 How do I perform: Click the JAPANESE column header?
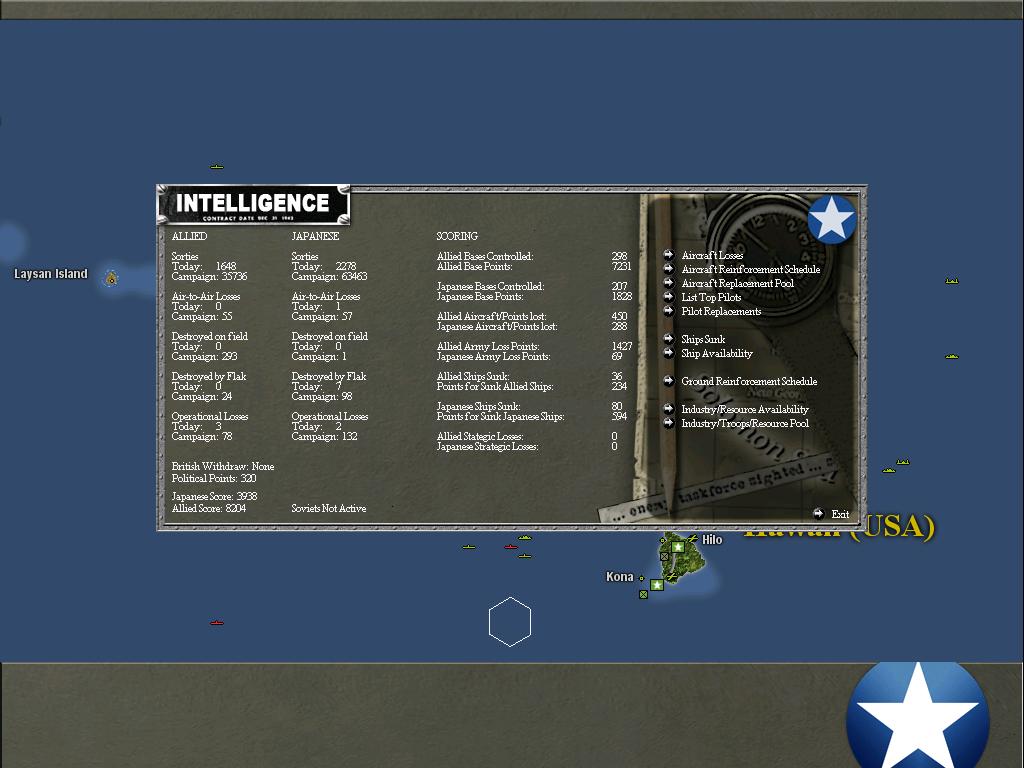(315, 236)
